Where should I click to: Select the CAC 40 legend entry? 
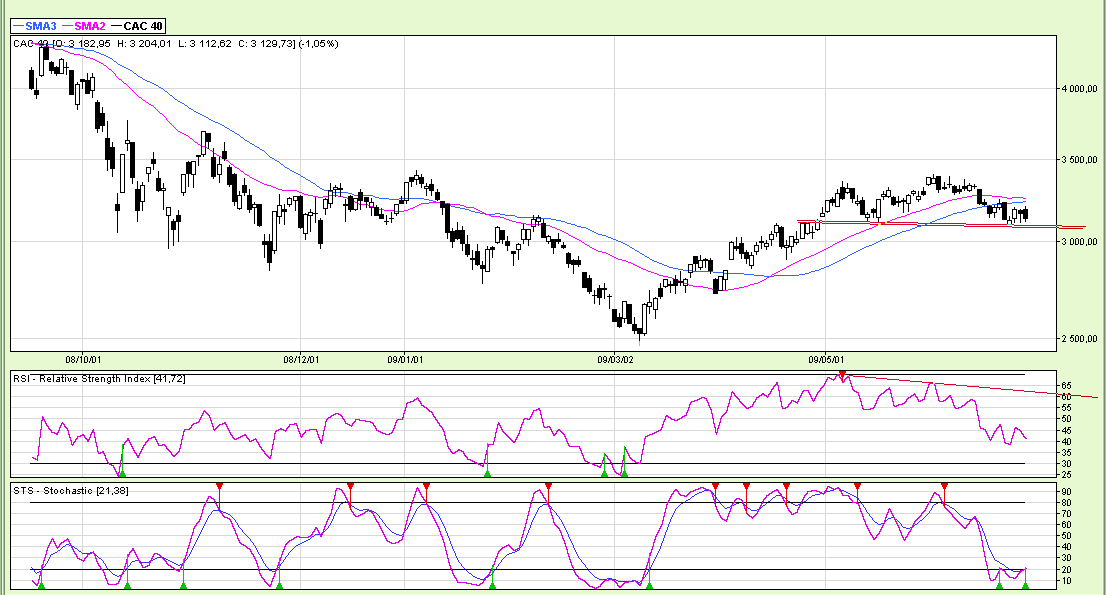tap(137, 26)
